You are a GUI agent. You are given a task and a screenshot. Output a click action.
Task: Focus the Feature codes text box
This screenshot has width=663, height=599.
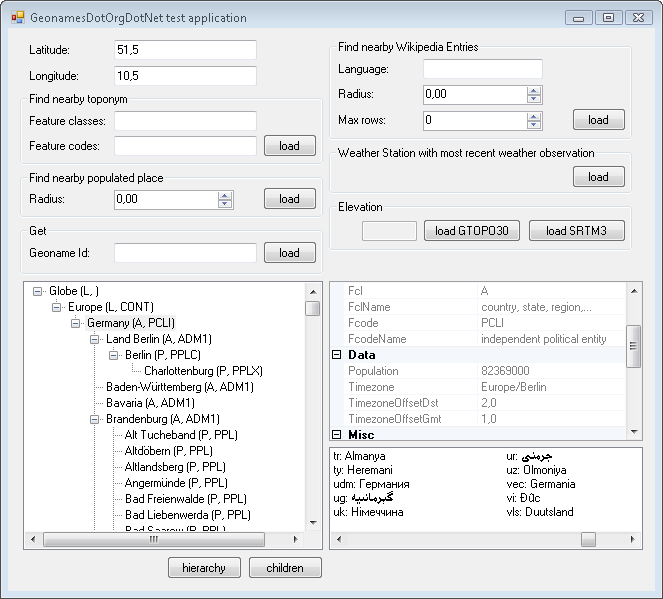185,146
